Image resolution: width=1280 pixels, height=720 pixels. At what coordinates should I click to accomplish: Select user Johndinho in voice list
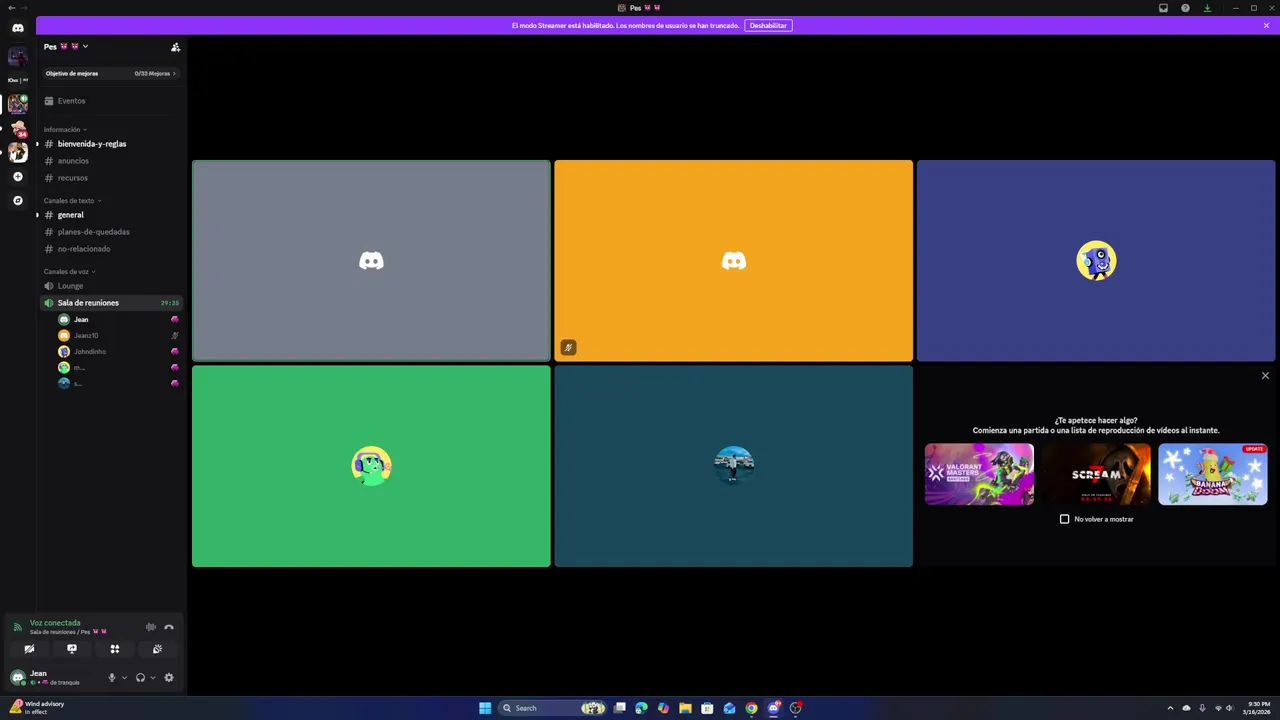118,352
